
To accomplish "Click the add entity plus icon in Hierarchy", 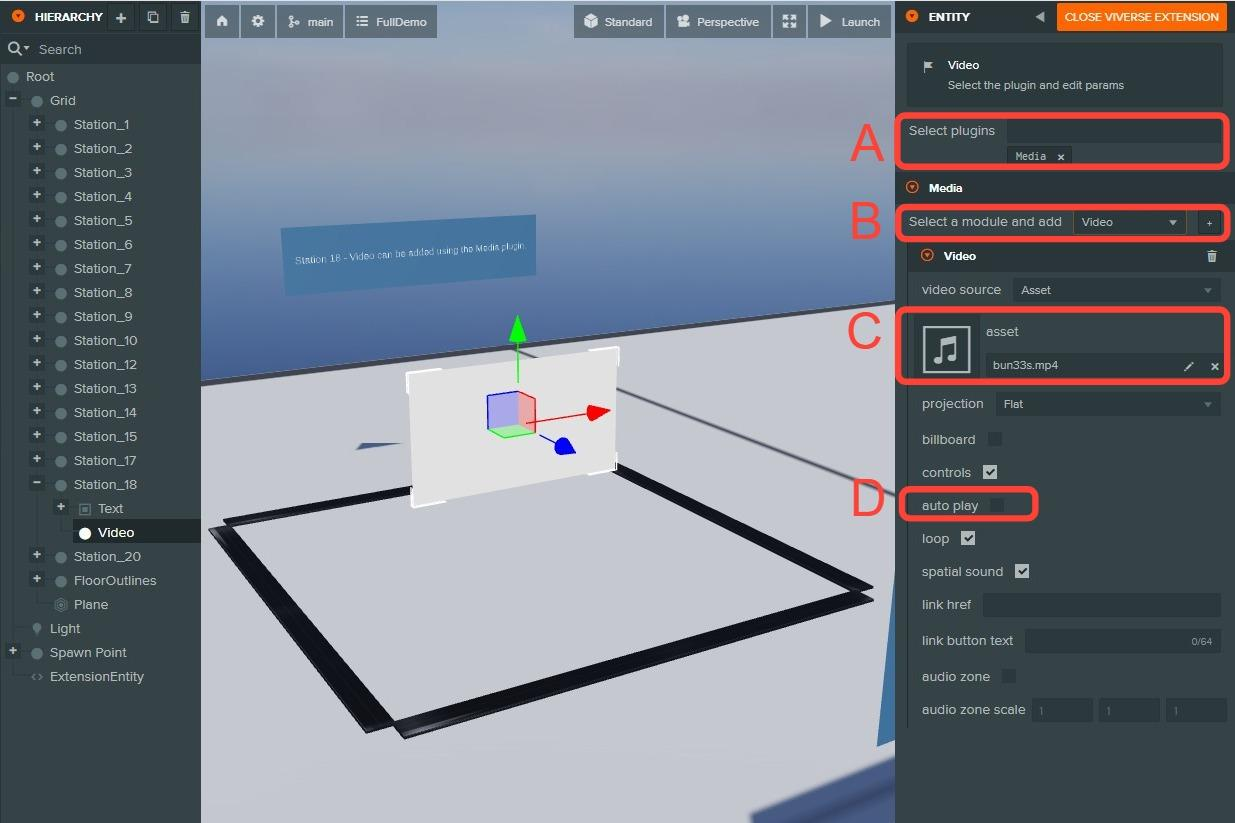I will click(x=121, y=18).
